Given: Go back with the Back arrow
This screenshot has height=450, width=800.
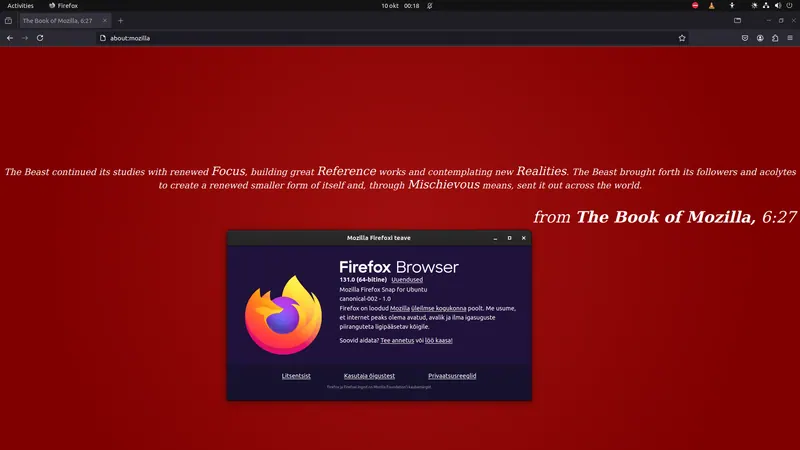Looking at the screenshot, I should (10, 38).
